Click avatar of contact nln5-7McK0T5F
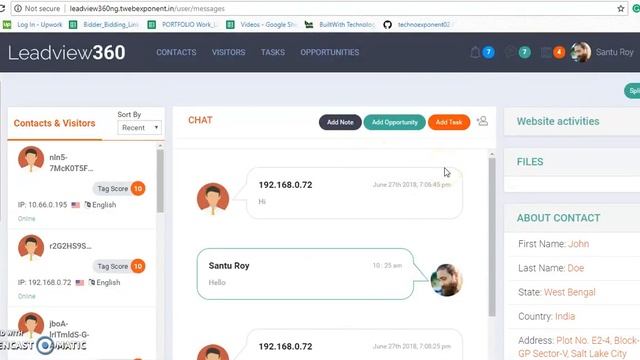 (x=31, y=159)
